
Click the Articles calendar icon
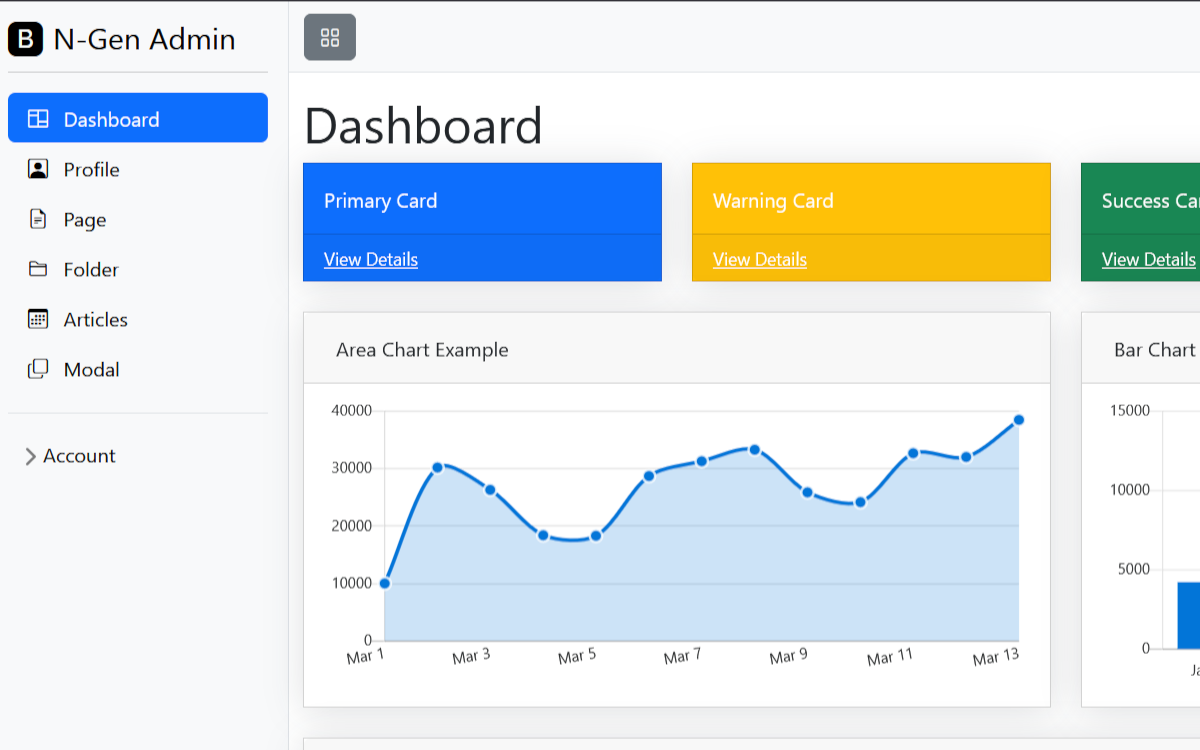coord(38,319)
